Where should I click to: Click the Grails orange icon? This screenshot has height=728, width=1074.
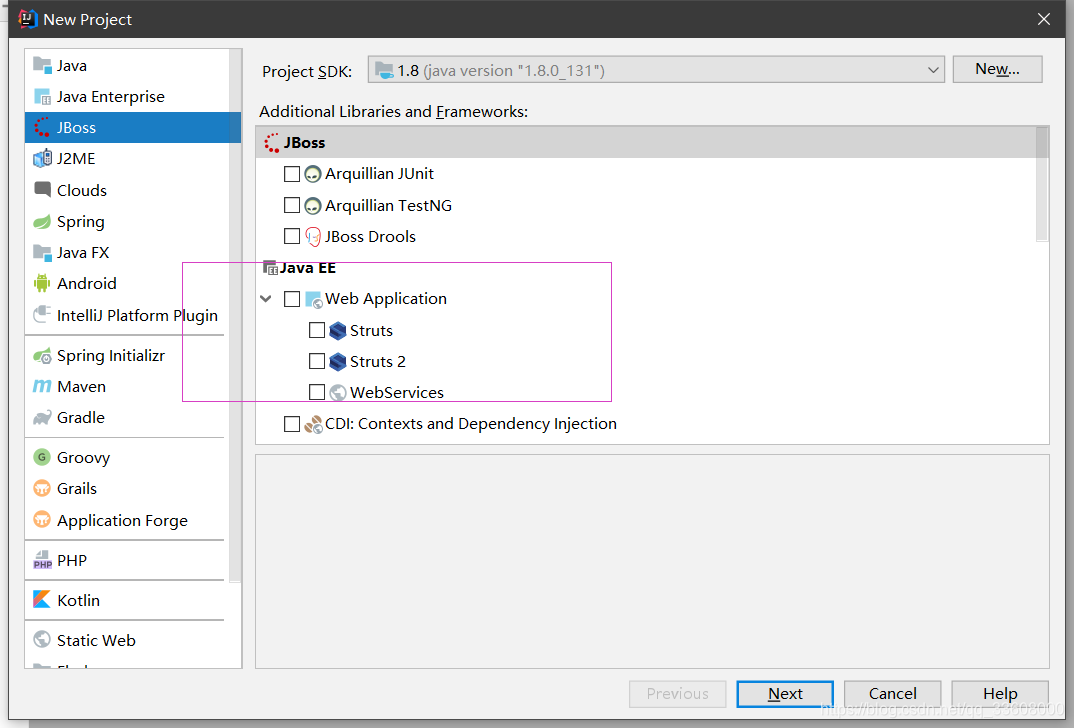pos(42,488)
